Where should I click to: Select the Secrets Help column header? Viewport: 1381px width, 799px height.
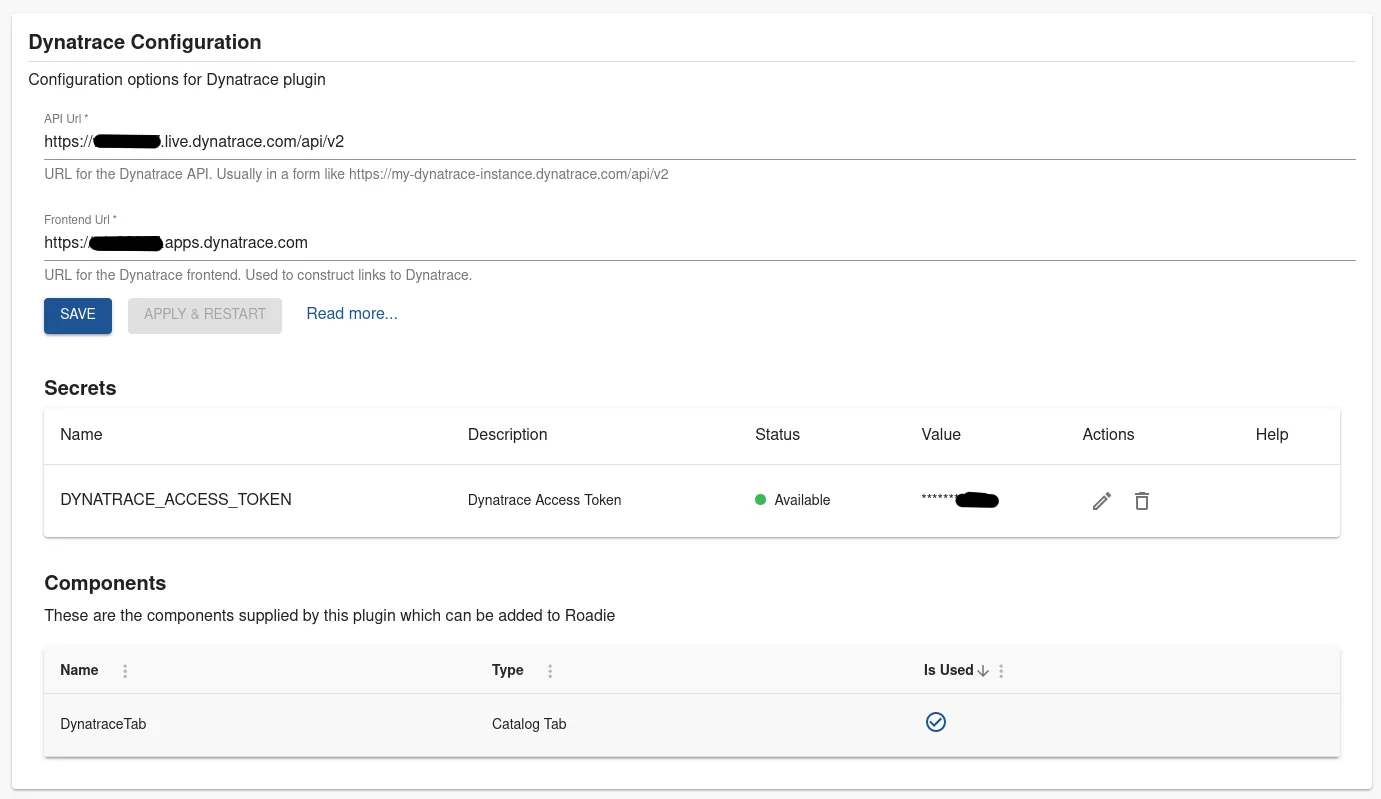coord(1271,434)
